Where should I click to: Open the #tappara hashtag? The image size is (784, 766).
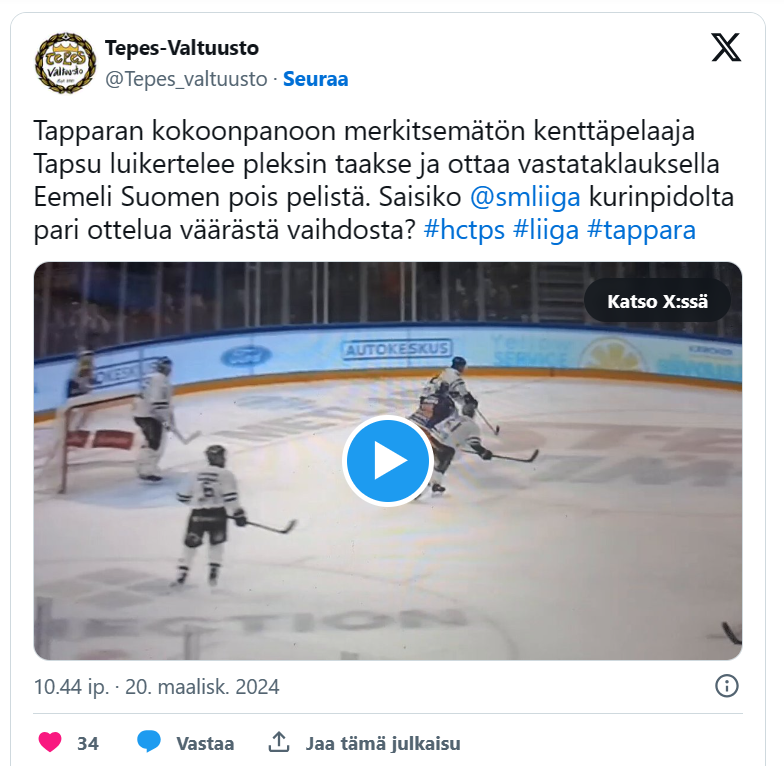click(x=642, y=230)
